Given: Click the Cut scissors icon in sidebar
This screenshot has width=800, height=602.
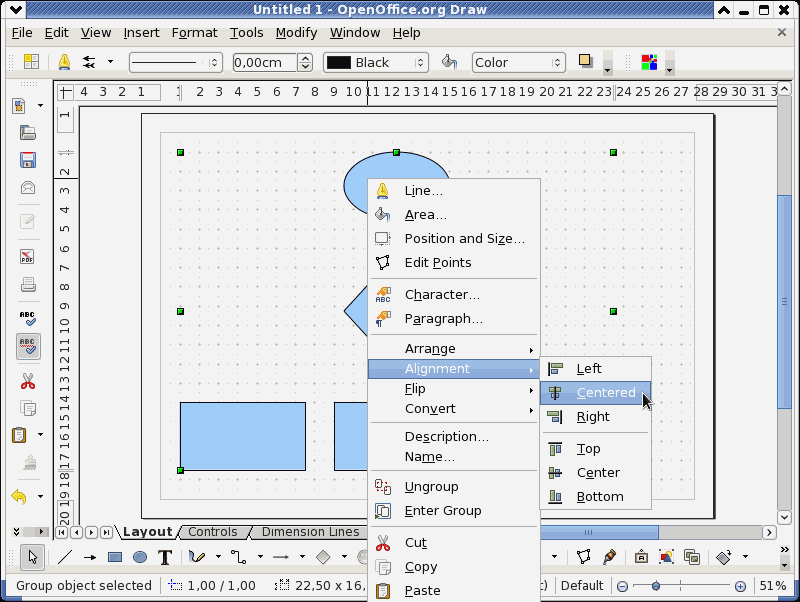Looking at the screenshot, I should click(28, 381).
